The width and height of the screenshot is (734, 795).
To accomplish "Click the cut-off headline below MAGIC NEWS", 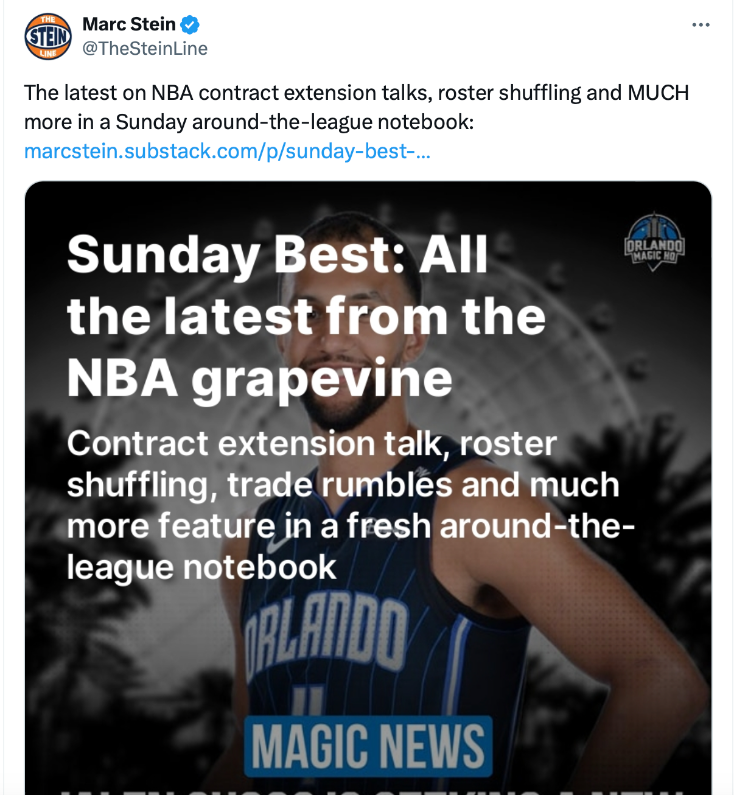I will pos(368,788).
